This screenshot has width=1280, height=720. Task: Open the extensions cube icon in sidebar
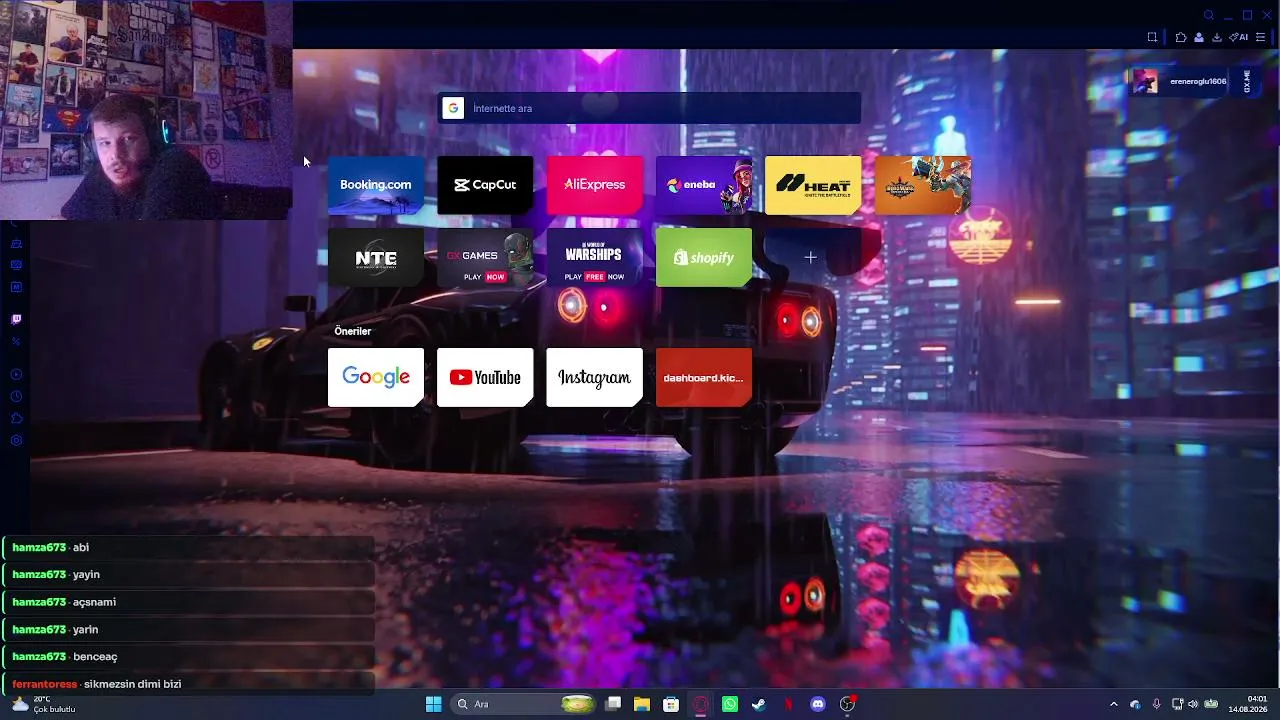click(x=16, y=418)
